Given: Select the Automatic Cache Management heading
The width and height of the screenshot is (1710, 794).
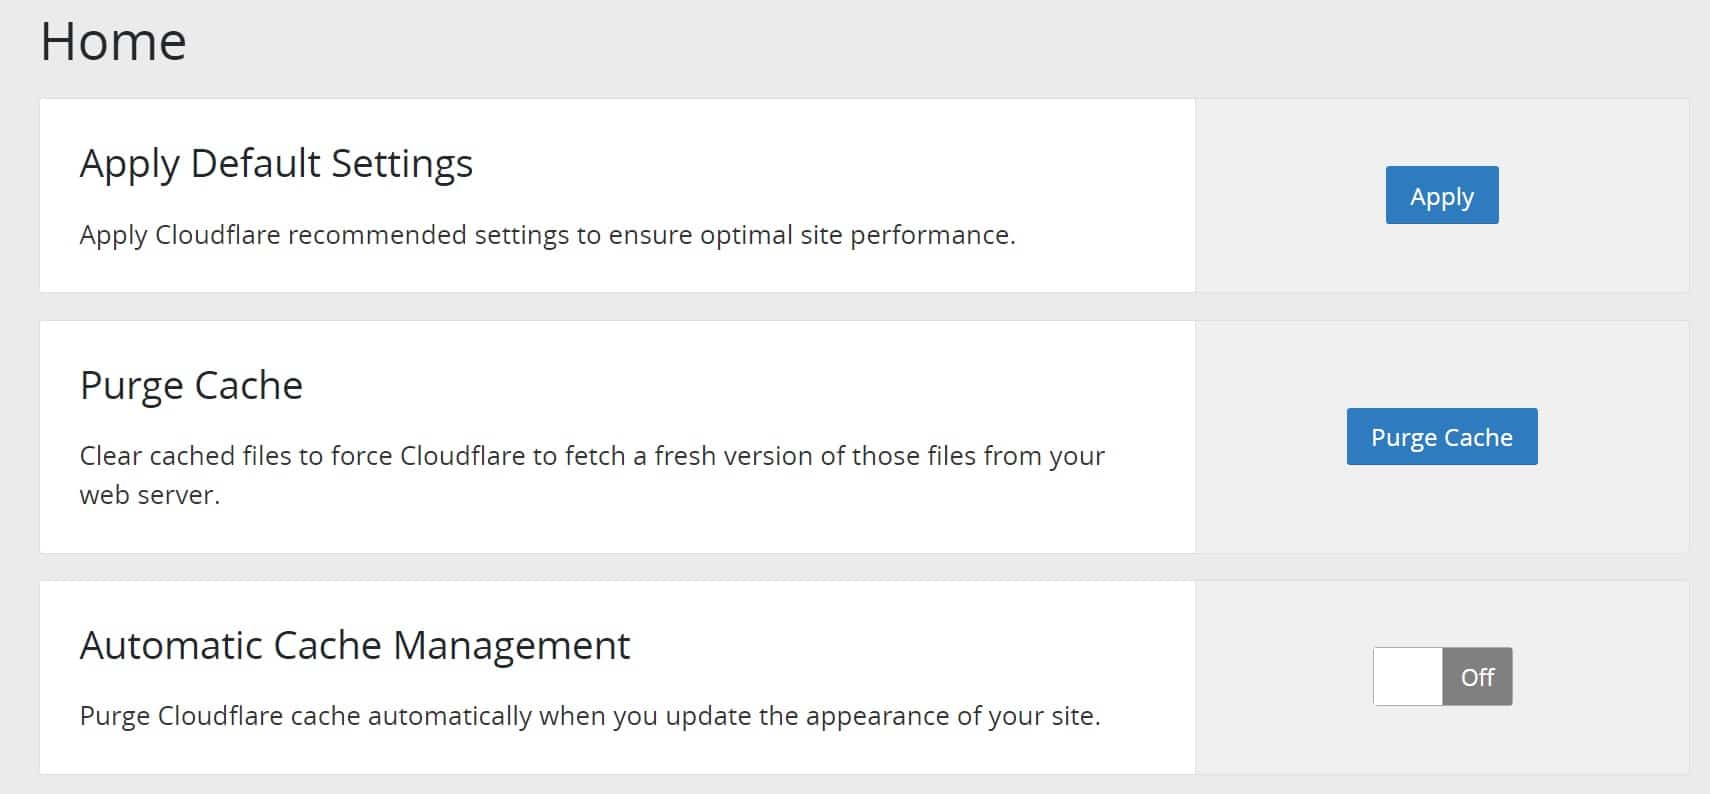Looking at the screenshot, I should click(354, 645).
